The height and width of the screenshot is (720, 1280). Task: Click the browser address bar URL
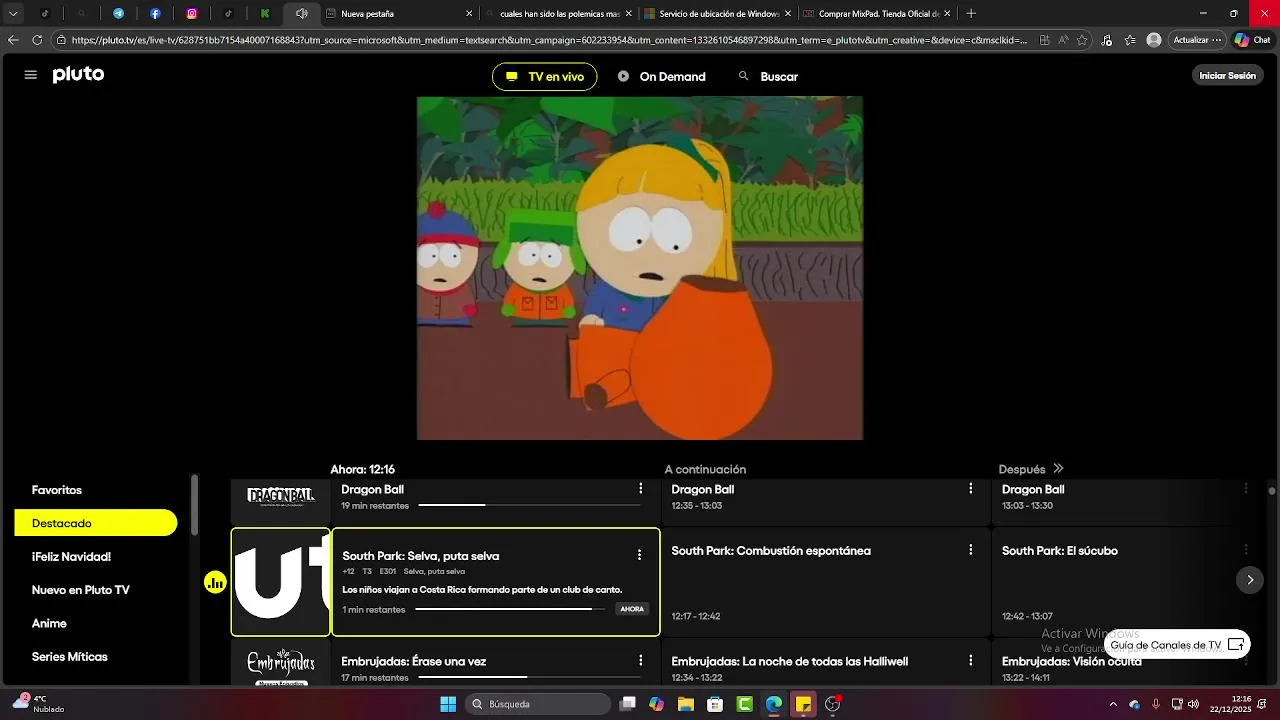pos(548,40)
